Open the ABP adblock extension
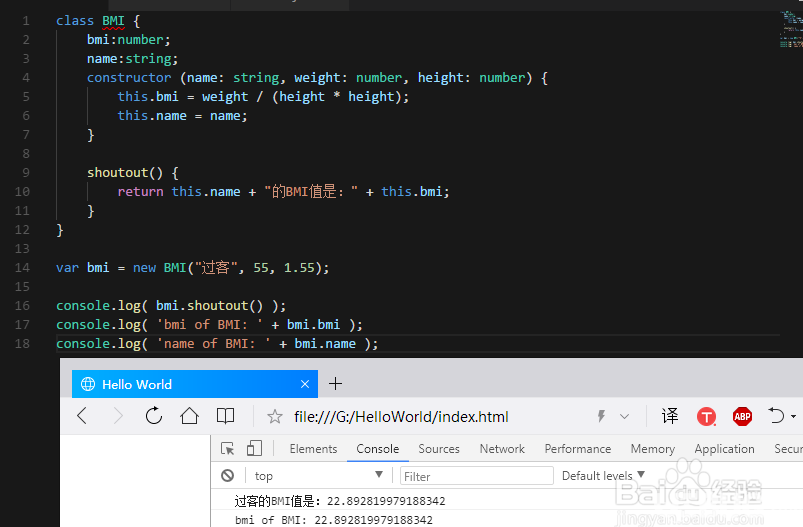The width and height of the screenshot is (803, 527). pyautogui.click(x=742, y=416)
